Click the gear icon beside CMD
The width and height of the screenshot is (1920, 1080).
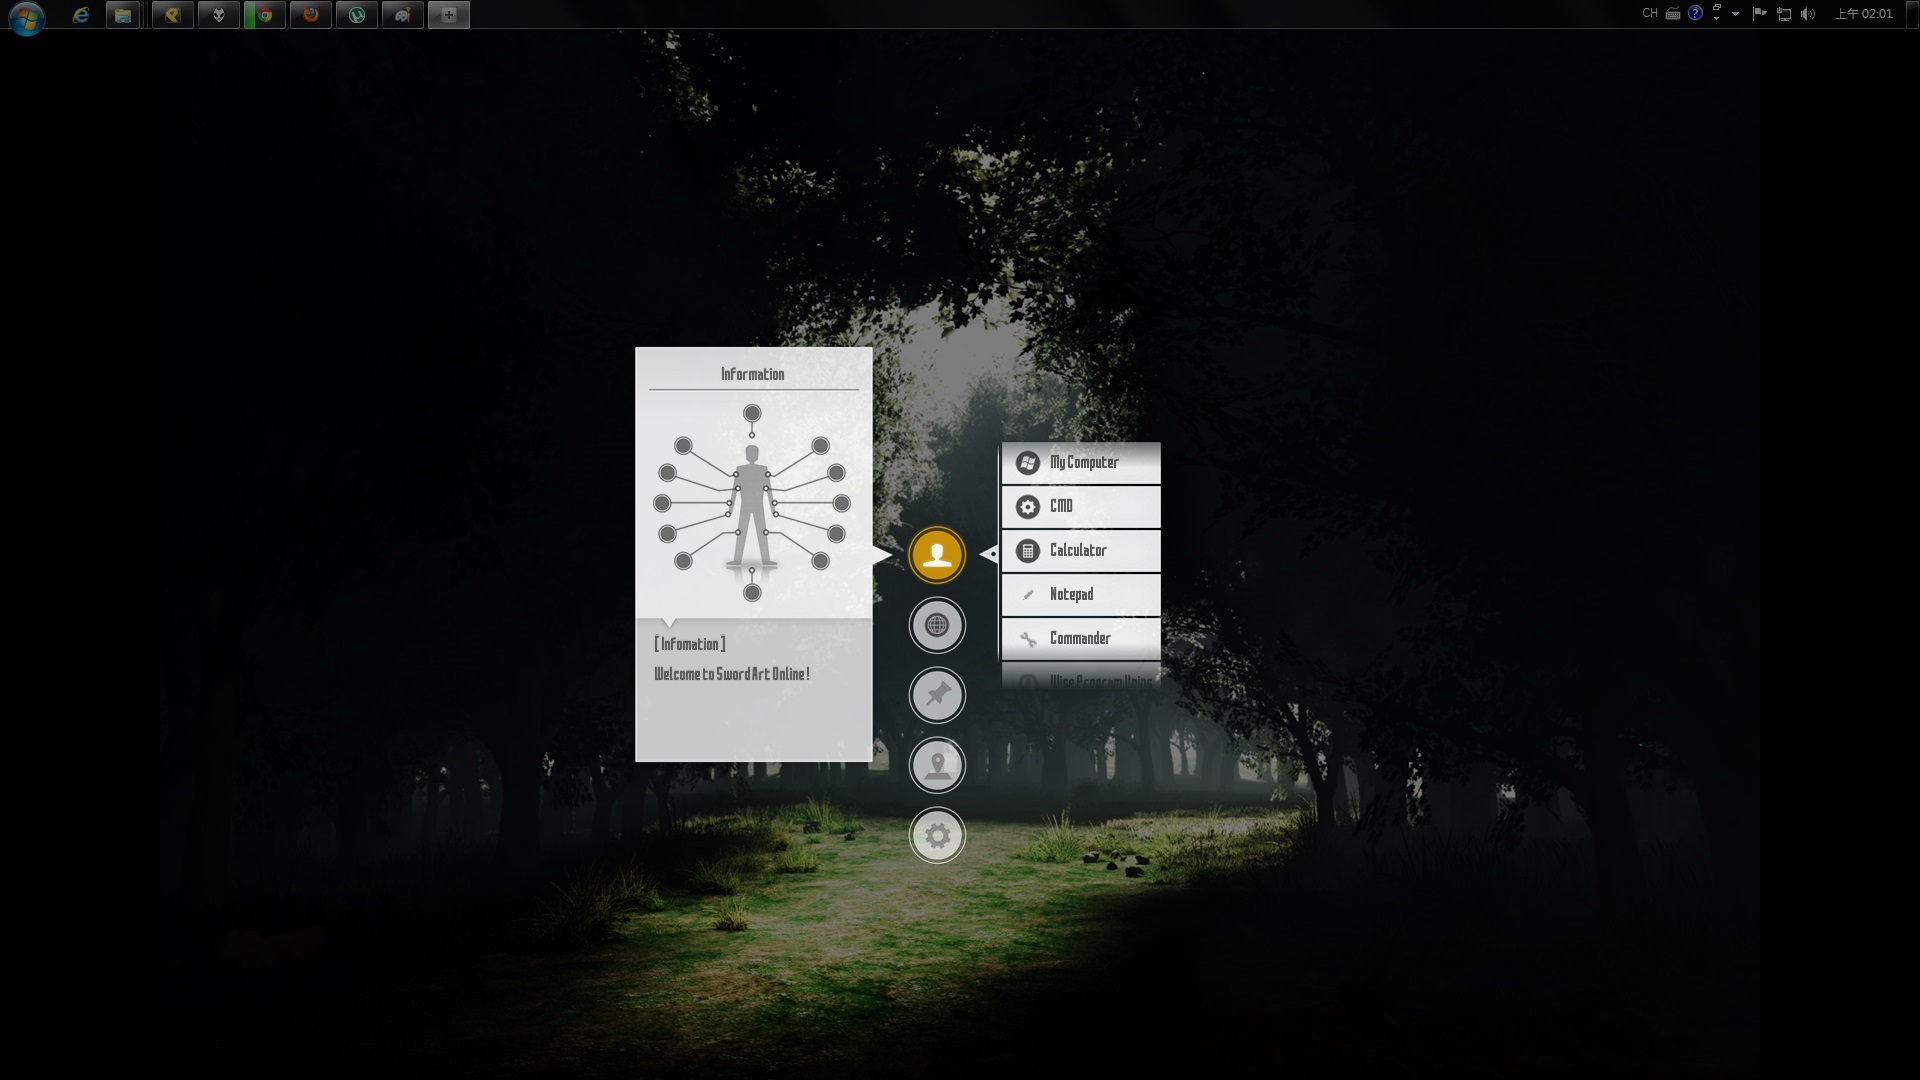click(x=1027, y=507)
